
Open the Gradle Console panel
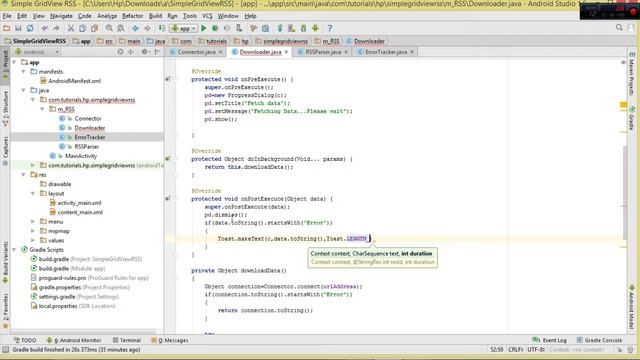click(x=599, y=340)
